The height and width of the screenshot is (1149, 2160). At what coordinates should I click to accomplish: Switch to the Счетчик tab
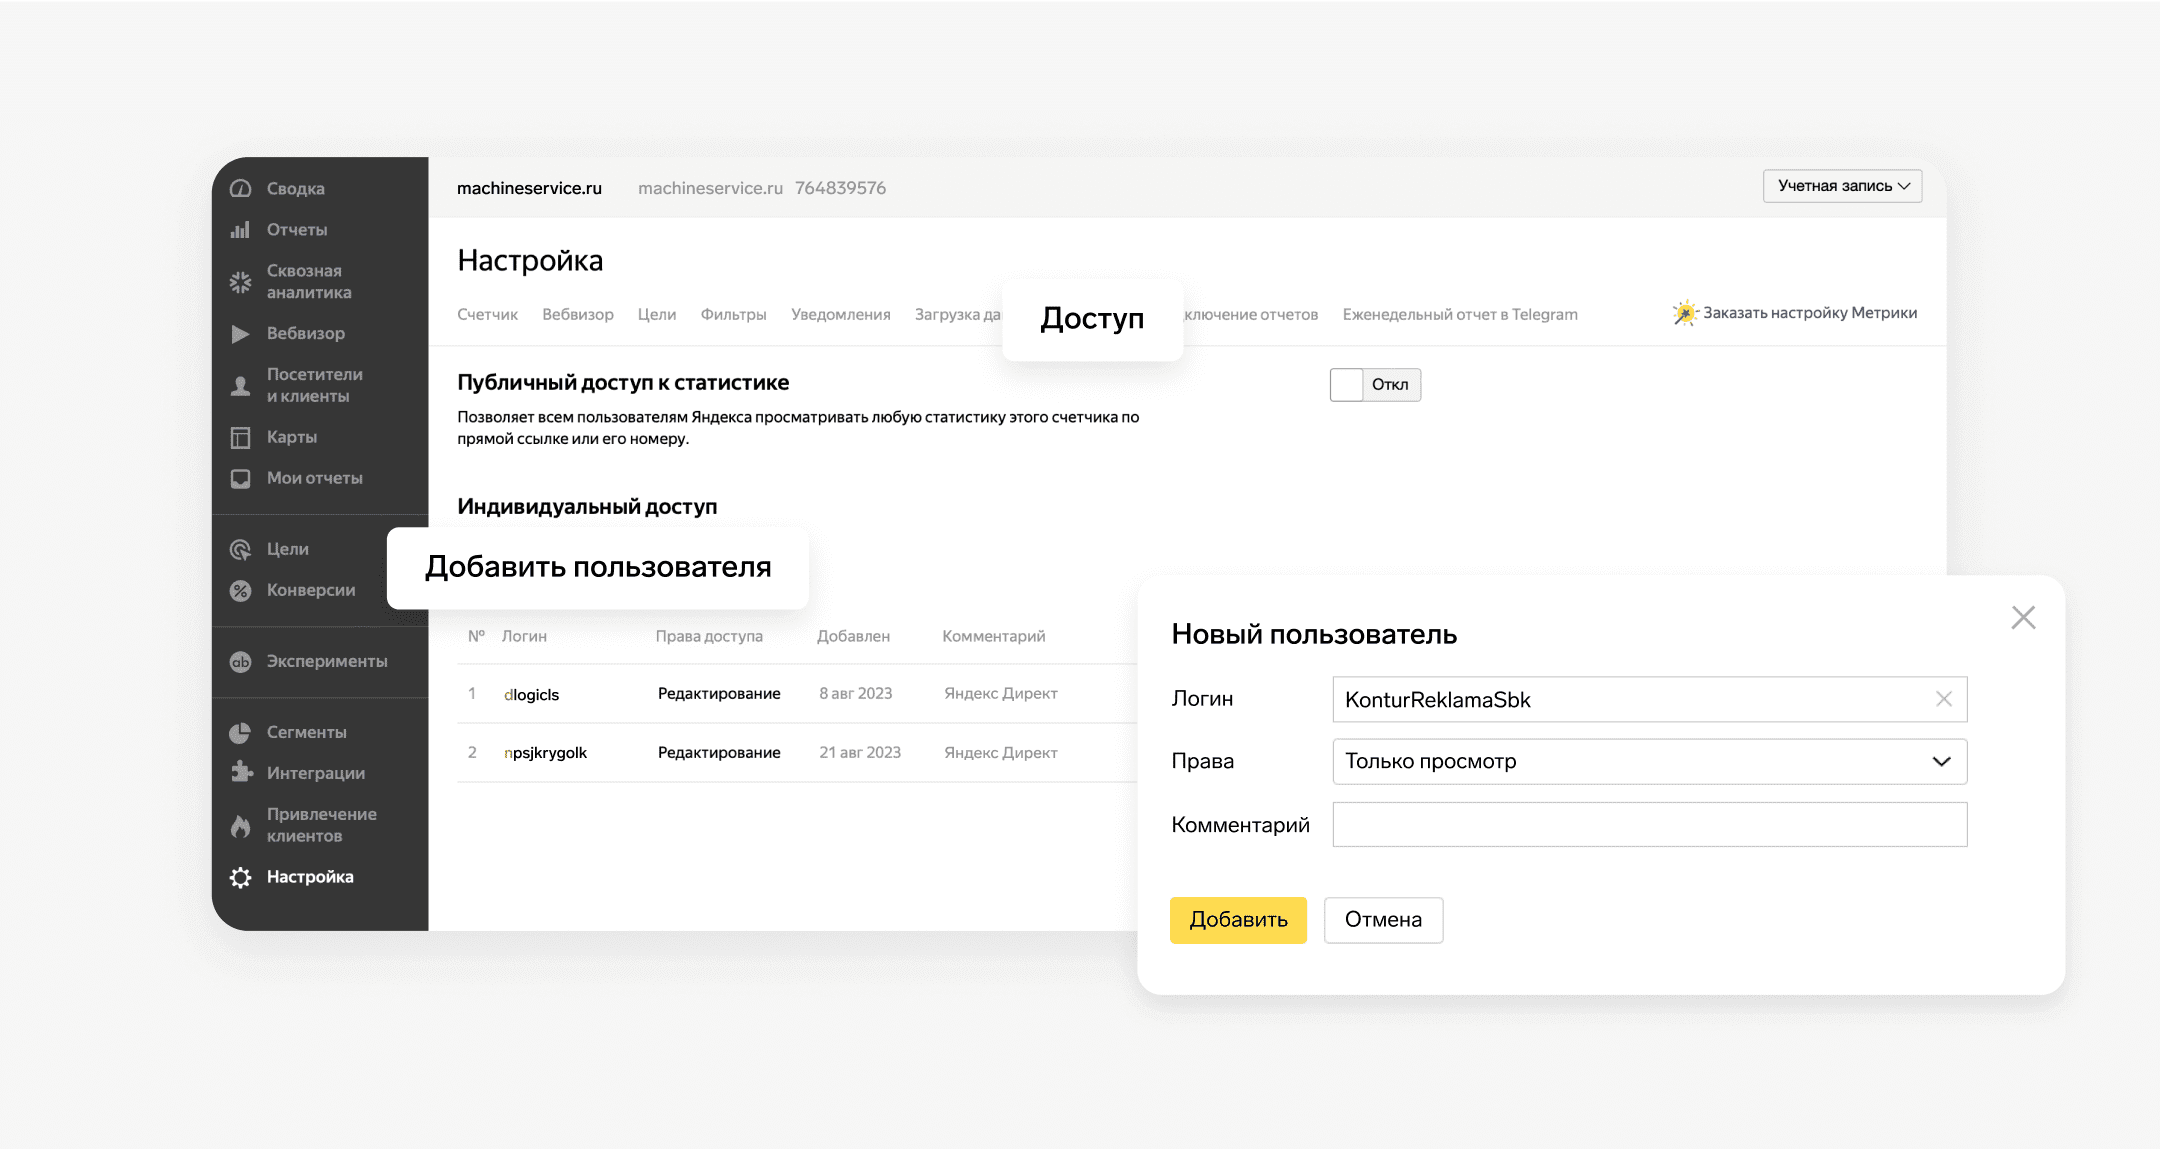pos(487,314)
